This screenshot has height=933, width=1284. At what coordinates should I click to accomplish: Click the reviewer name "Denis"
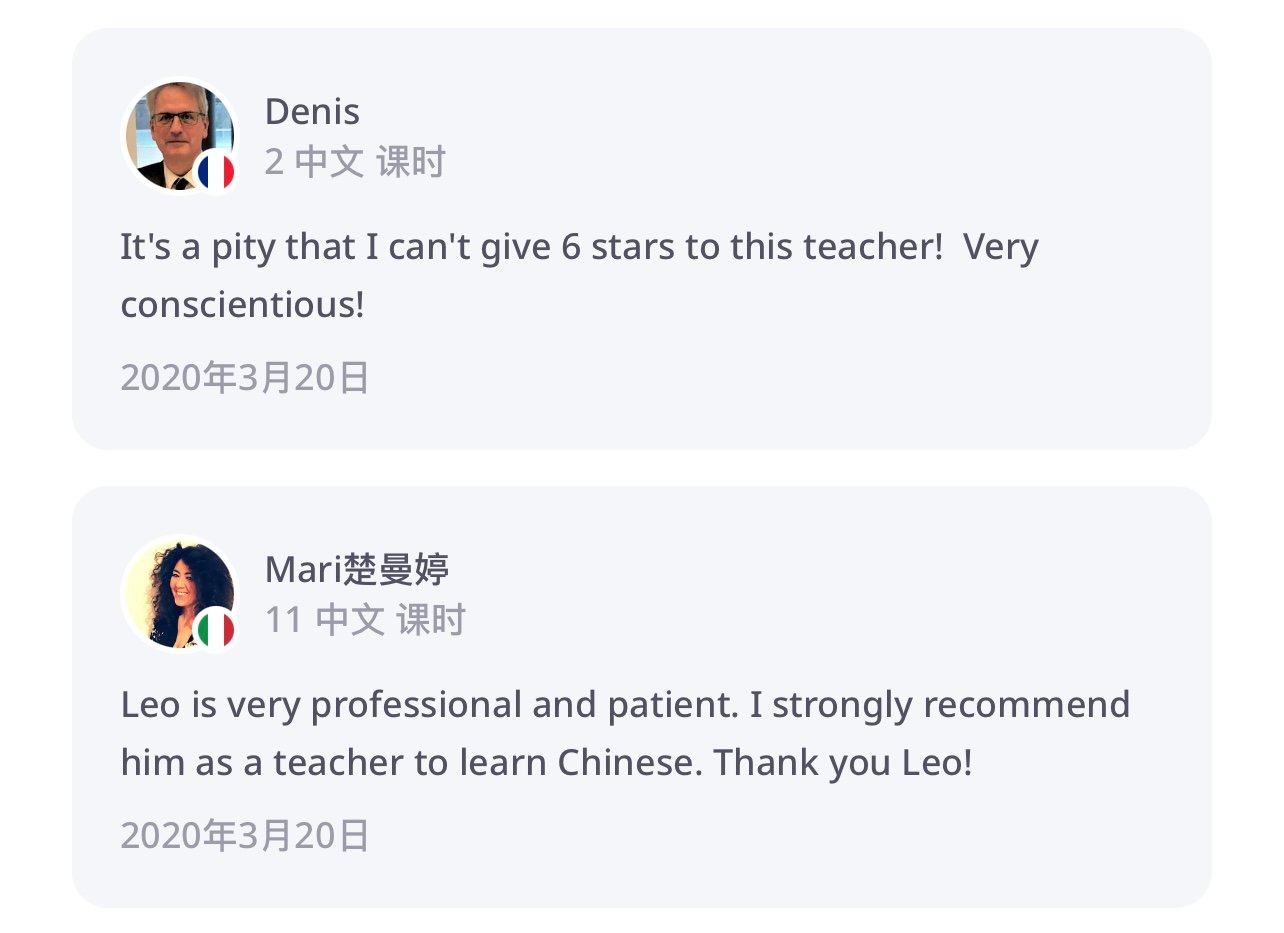point(312,112)
